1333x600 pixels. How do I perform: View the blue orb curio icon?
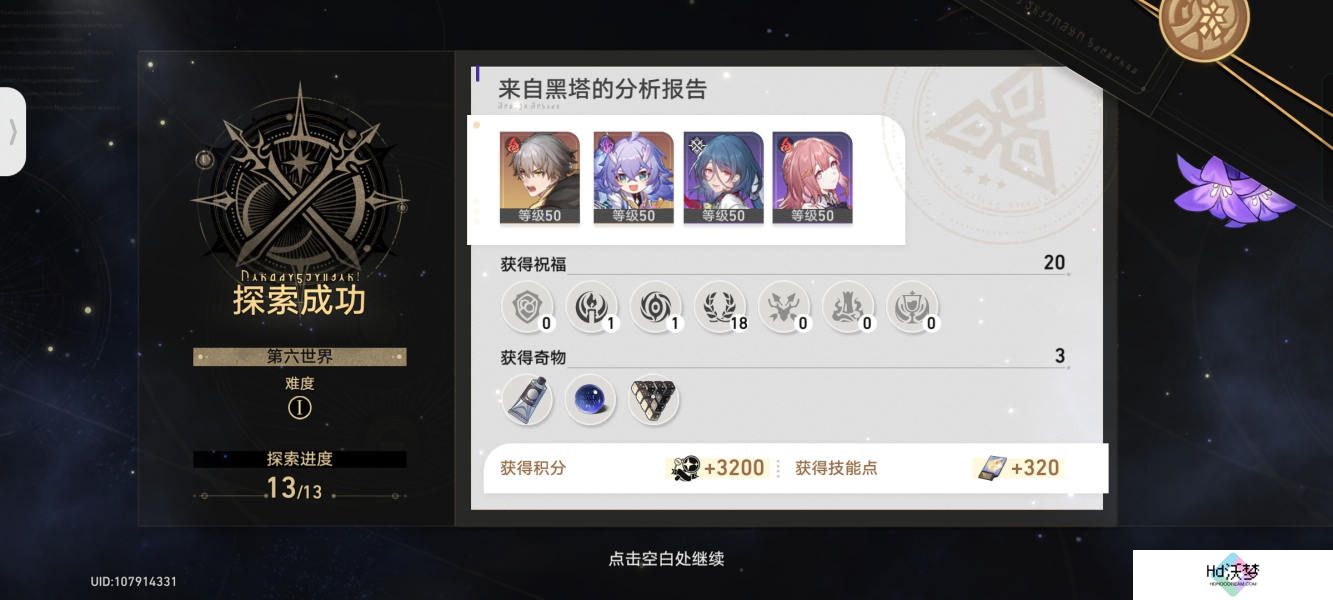click(590, 400)
